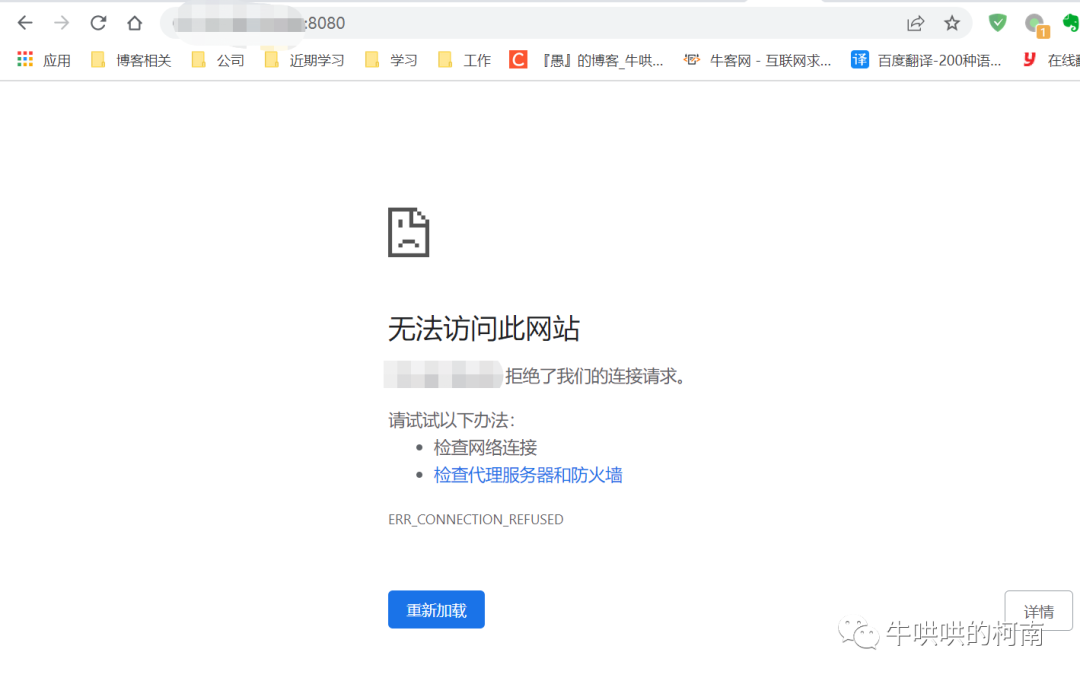Open the 应用 apps grid shortcut
The width and height of the screenshot is (1080, 681).
(x=44, y=60)
